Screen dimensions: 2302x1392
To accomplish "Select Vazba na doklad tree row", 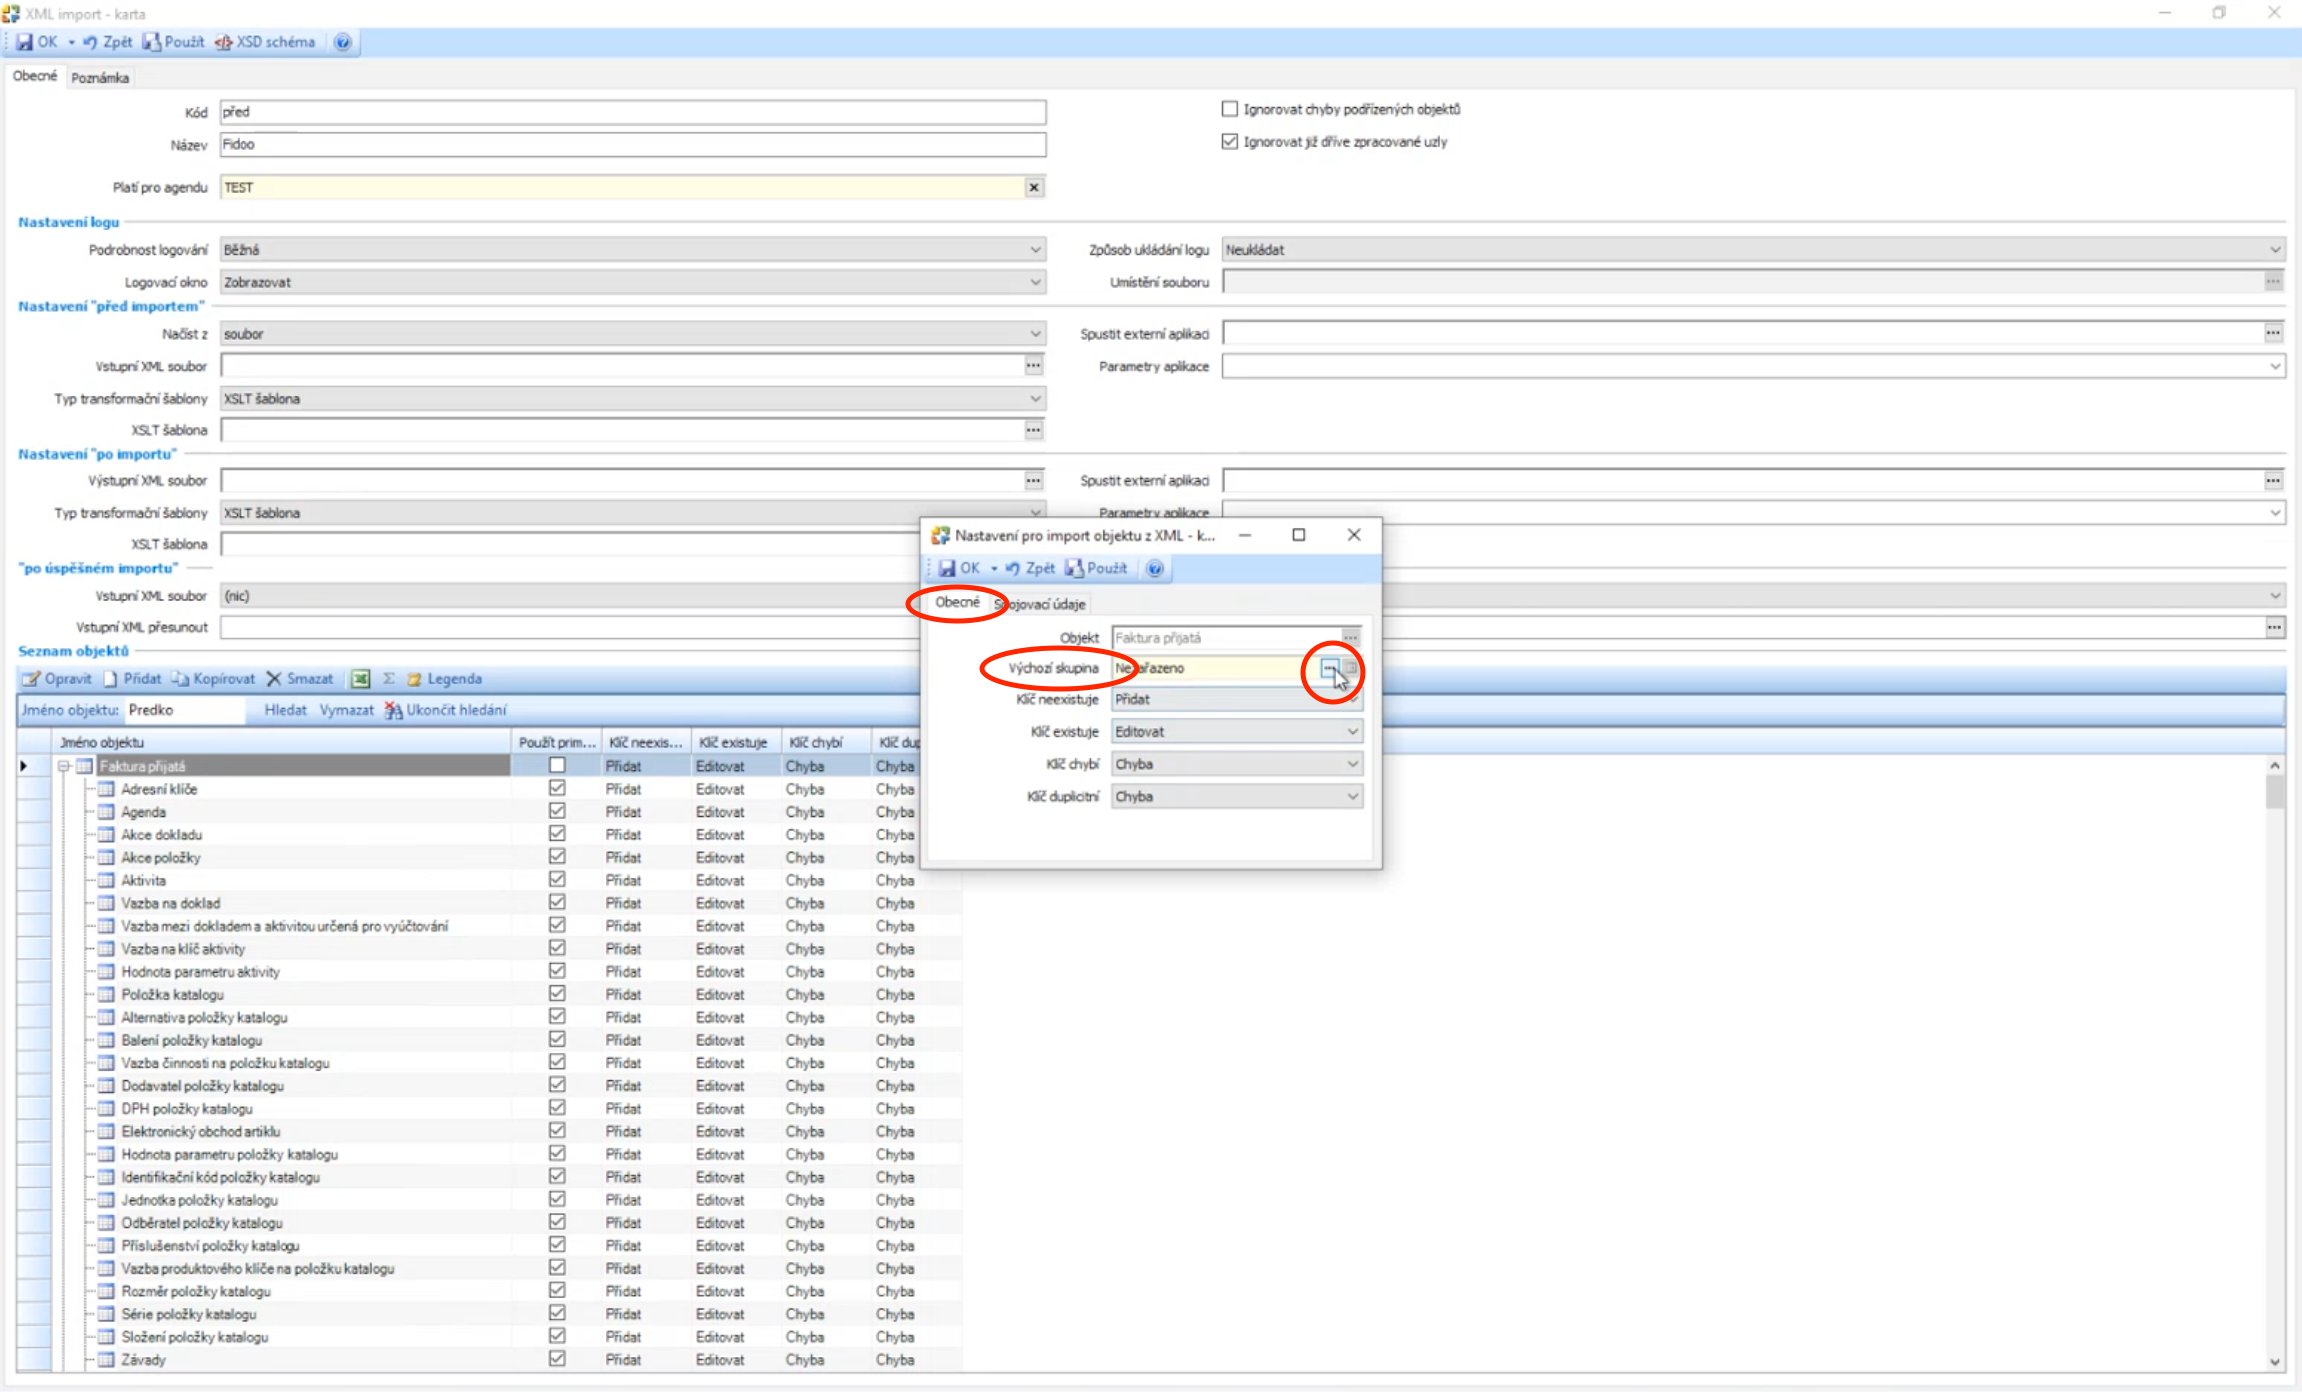I will pos(170,903).
